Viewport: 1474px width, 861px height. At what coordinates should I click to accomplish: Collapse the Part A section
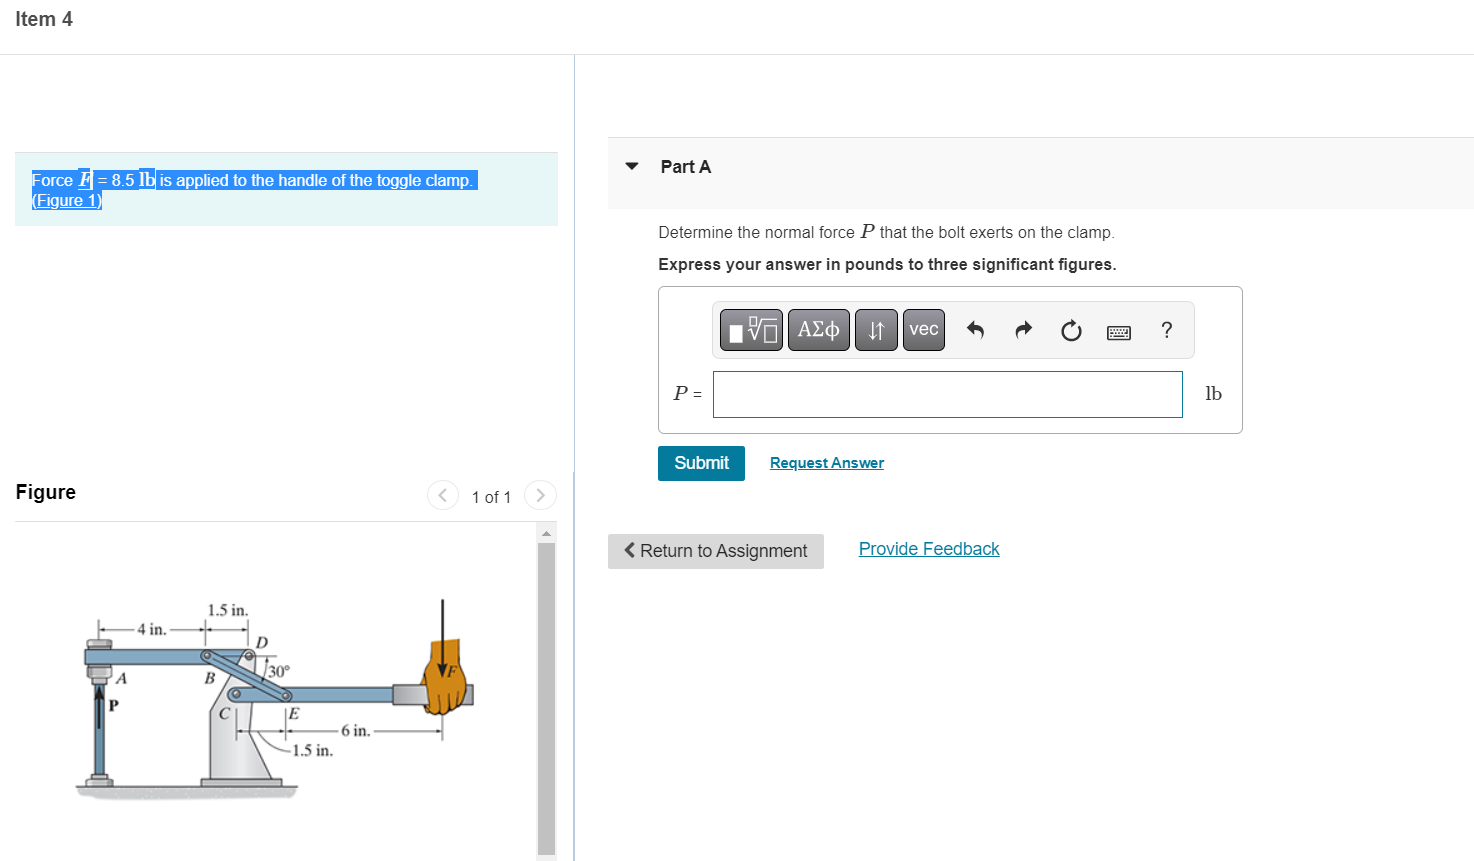click(x=631, y=166)
